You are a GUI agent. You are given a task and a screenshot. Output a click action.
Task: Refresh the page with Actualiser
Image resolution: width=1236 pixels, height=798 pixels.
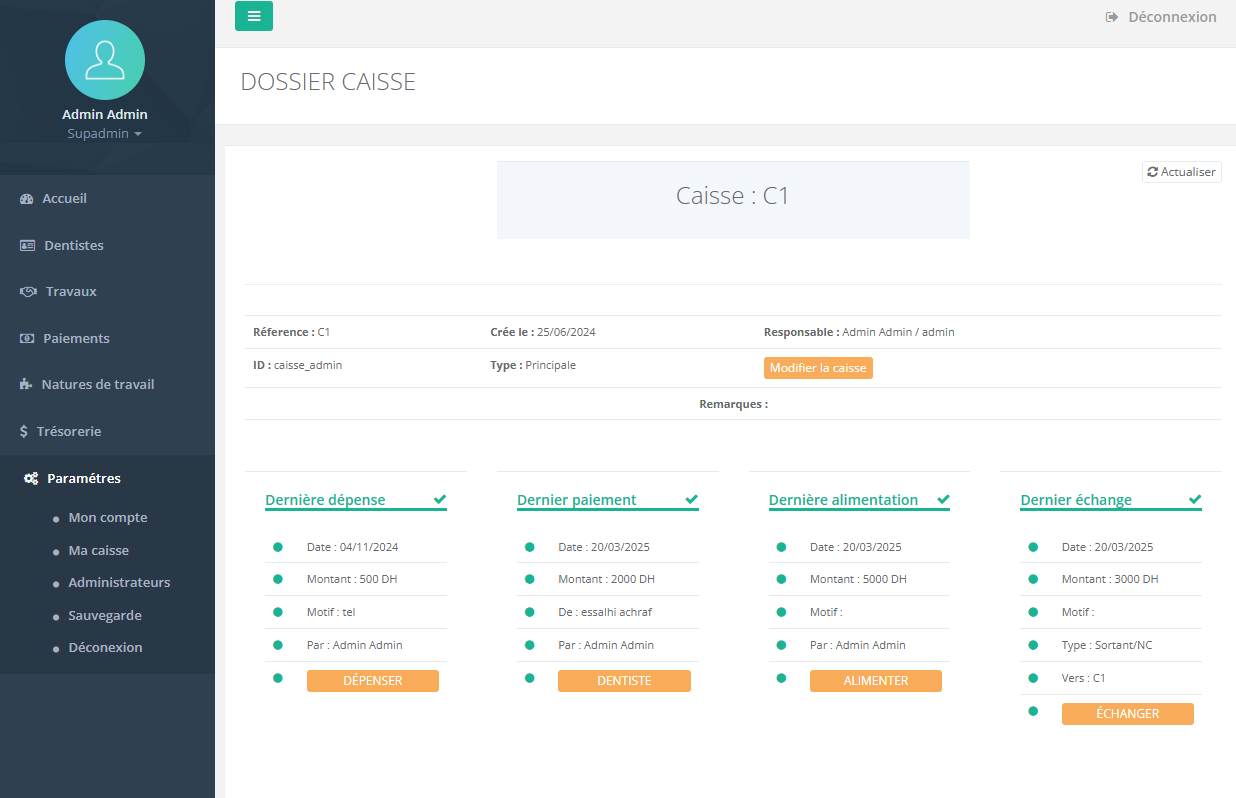pos(1181,172)
